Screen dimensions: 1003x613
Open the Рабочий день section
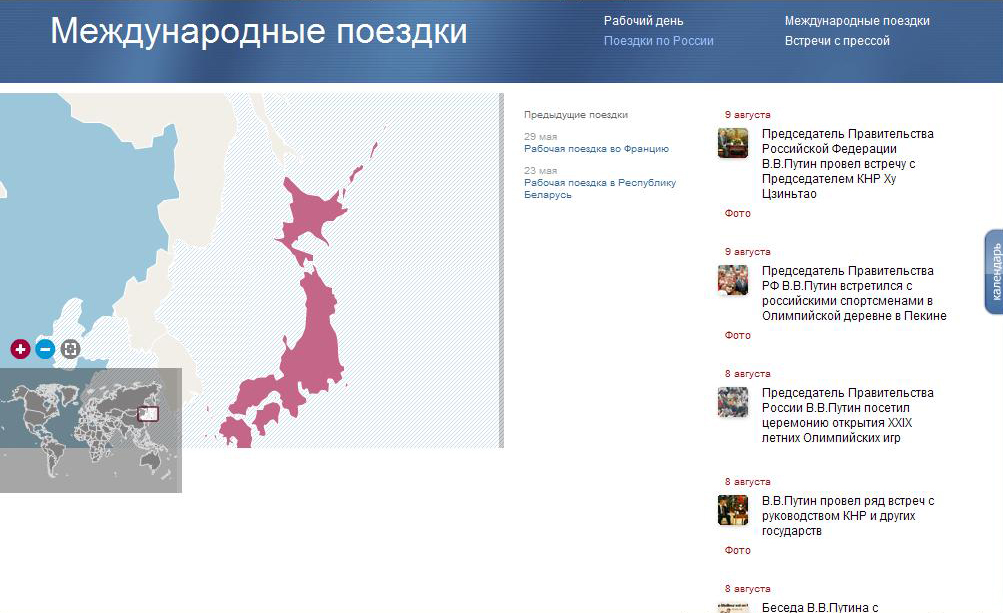click(x=644, y=21)
